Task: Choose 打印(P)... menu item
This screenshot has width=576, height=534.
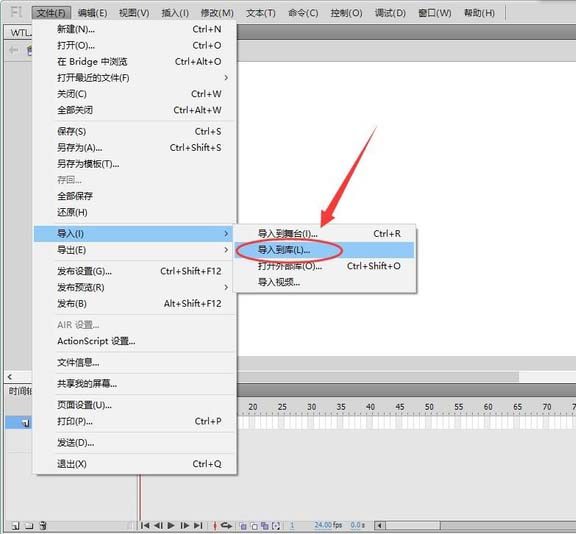Action: click(134, 421)
